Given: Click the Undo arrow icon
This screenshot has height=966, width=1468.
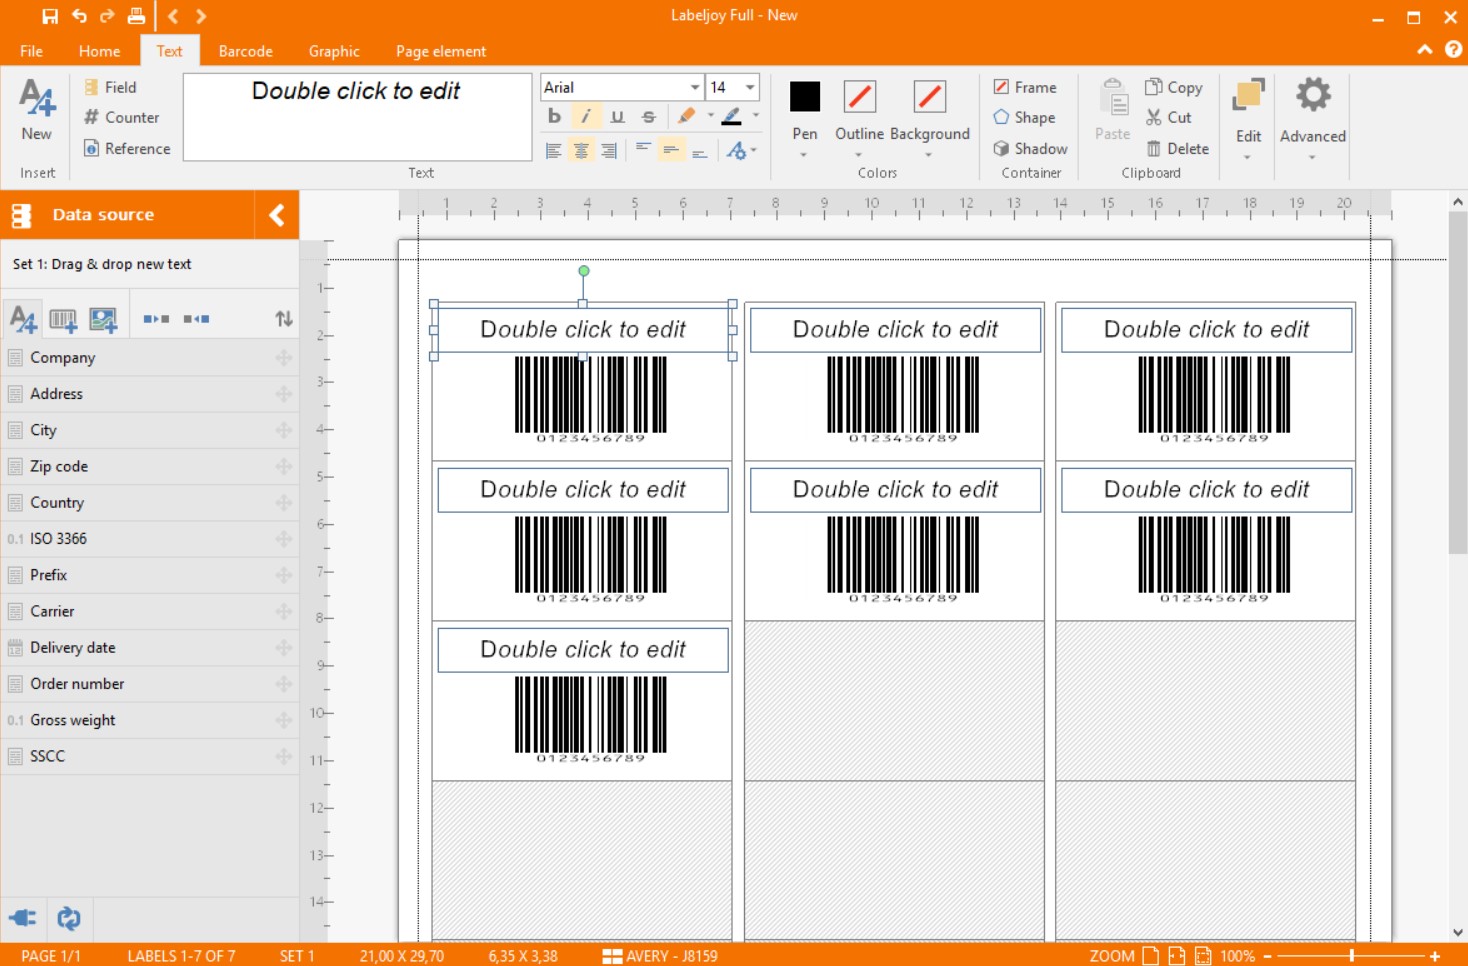Looking at the screenshot, I should point(79,16).
